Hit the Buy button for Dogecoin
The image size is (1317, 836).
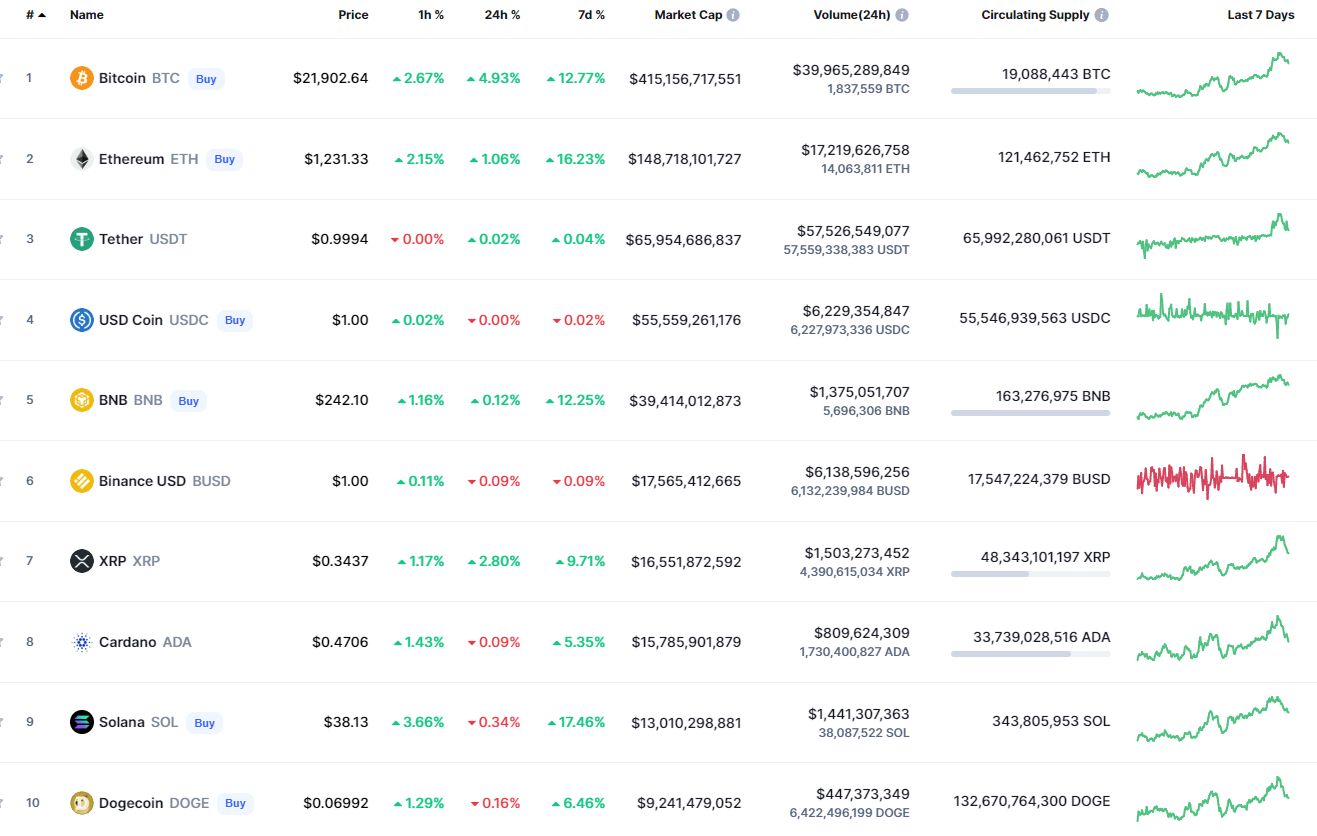click(x=235, y=803)
